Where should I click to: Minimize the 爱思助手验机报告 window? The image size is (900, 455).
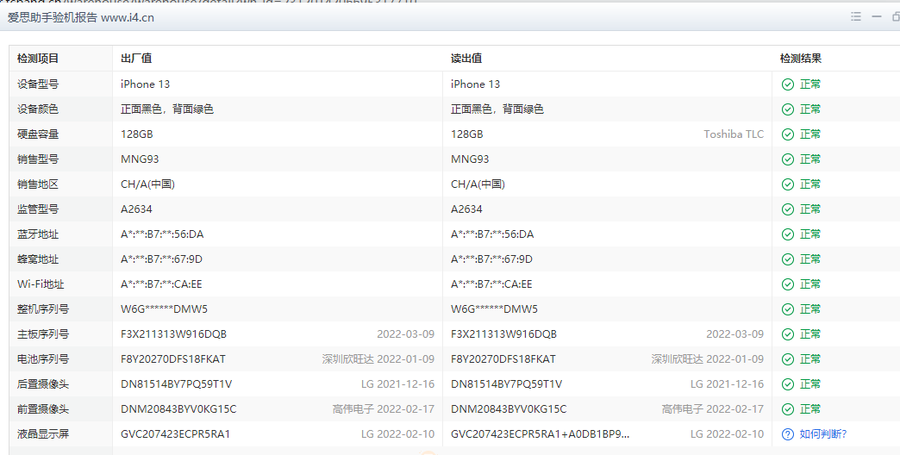click(x=876, y=17)
